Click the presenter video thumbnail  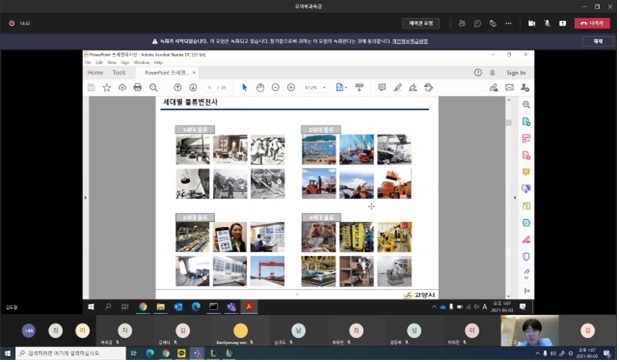[x=530, y=331]
